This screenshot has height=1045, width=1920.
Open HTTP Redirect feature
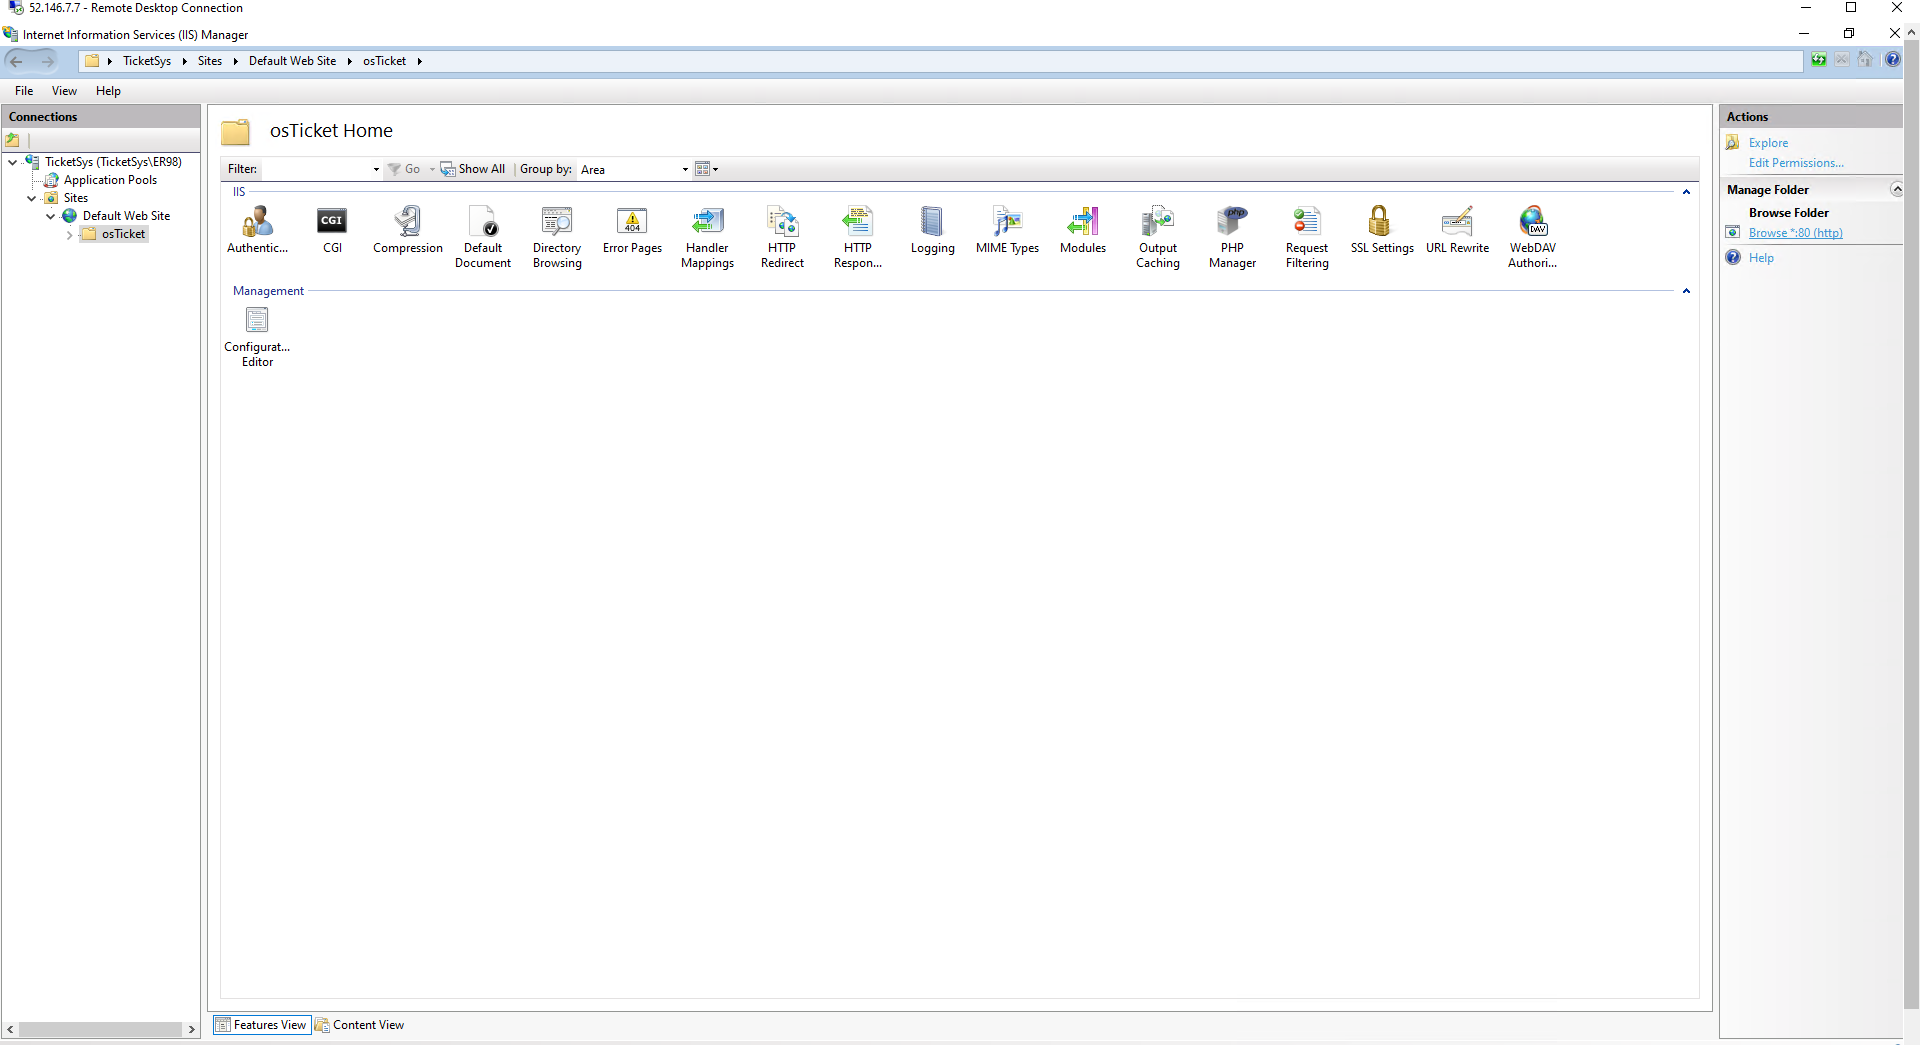click(x=782, y=237)
